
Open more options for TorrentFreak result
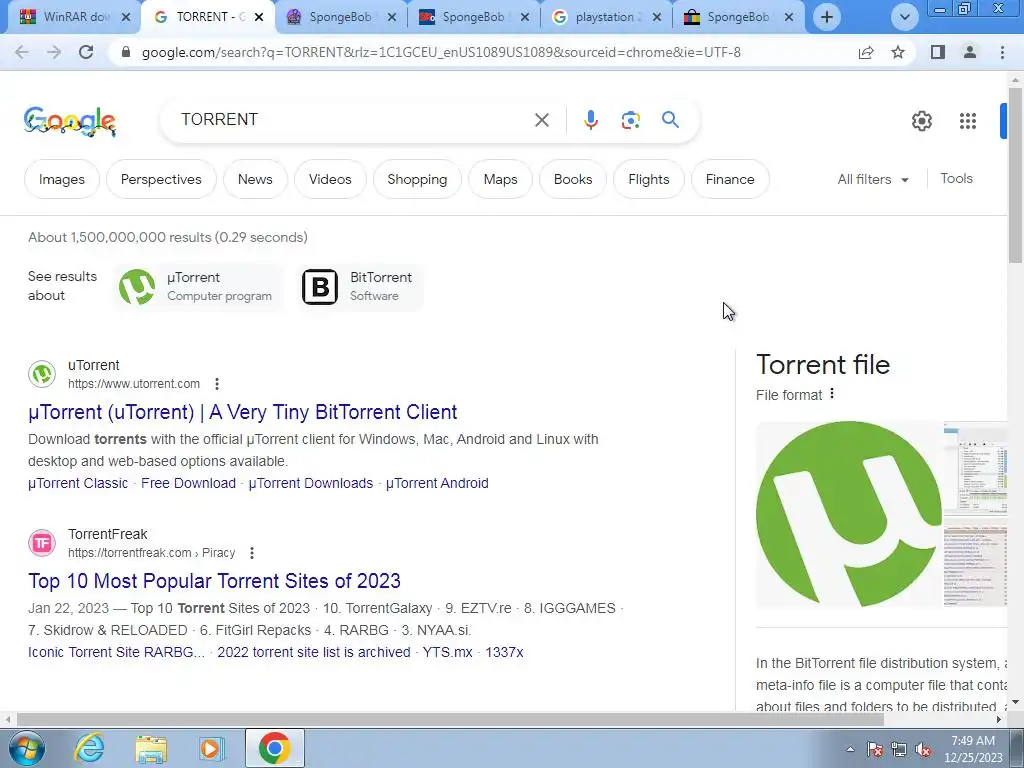pyautogui.click(x=251, y=553)
